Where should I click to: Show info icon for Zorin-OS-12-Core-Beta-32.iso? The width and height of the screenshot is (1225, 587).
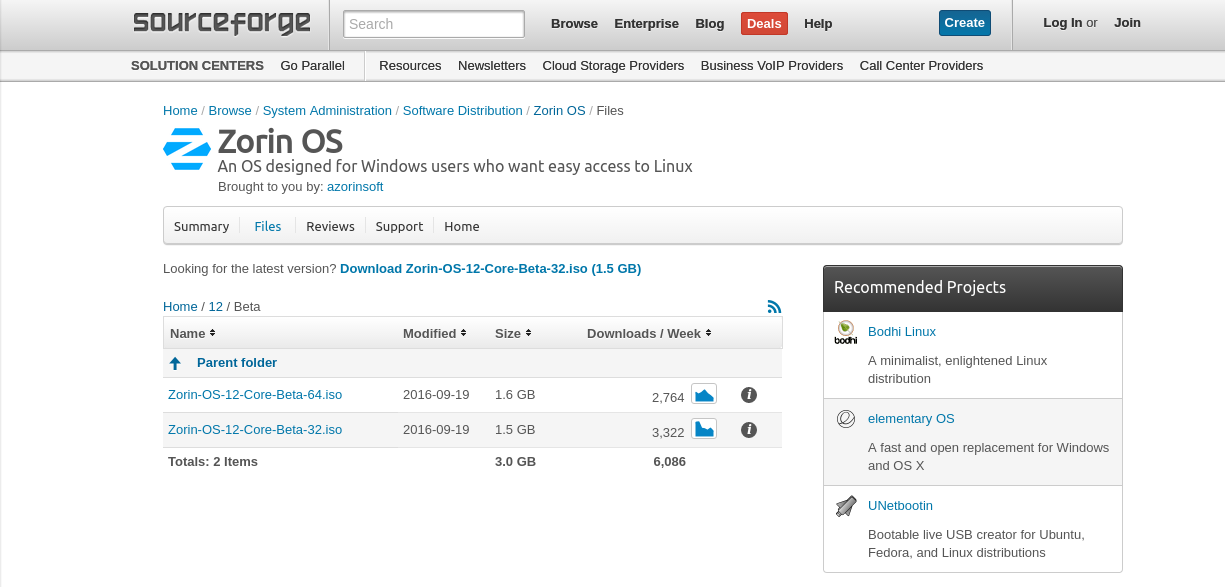tap(749, 430)
